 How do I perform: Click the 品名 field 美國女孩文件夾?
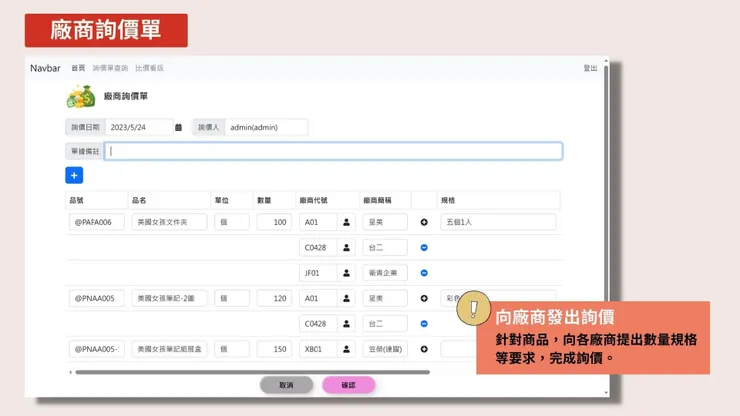(x=169, y=222)
